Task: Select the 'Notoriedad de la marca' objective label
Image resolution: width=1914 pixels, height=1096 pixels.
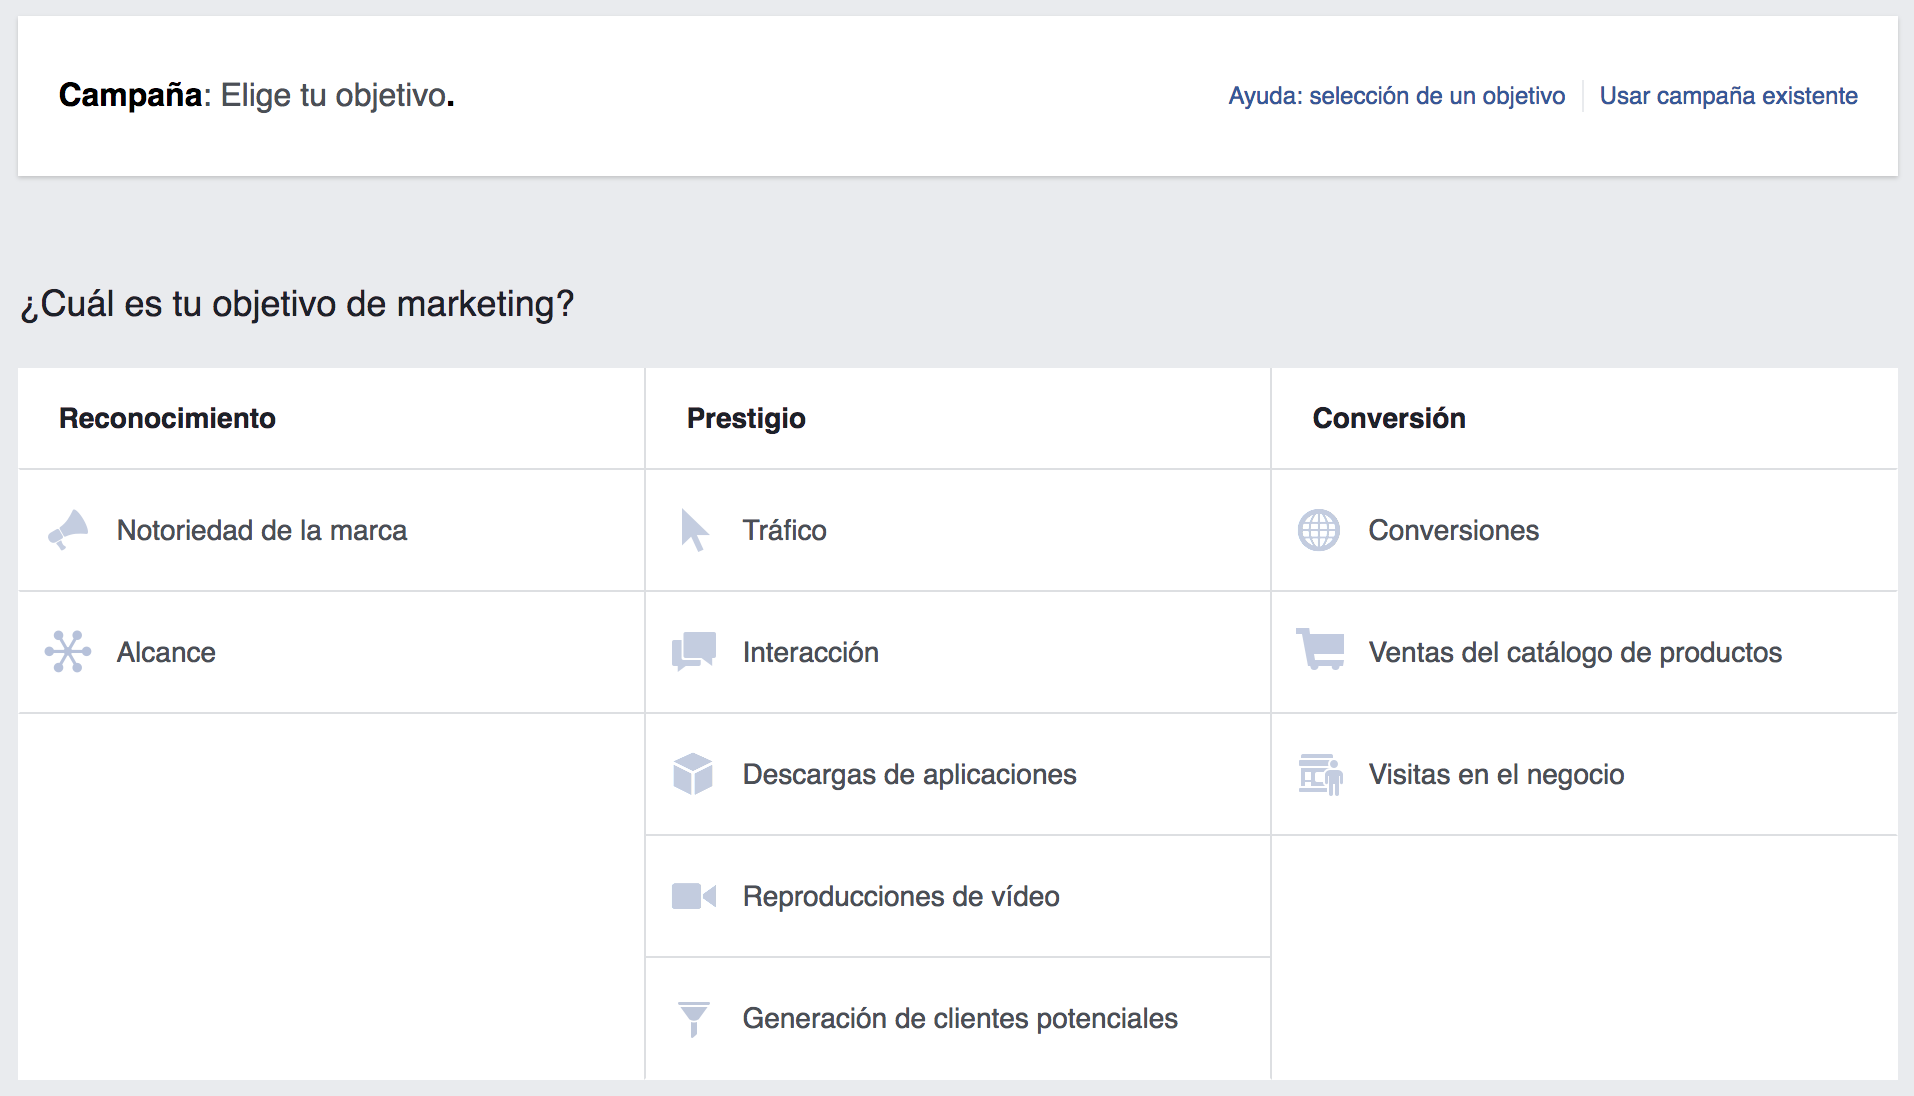Action: point(262,530)
